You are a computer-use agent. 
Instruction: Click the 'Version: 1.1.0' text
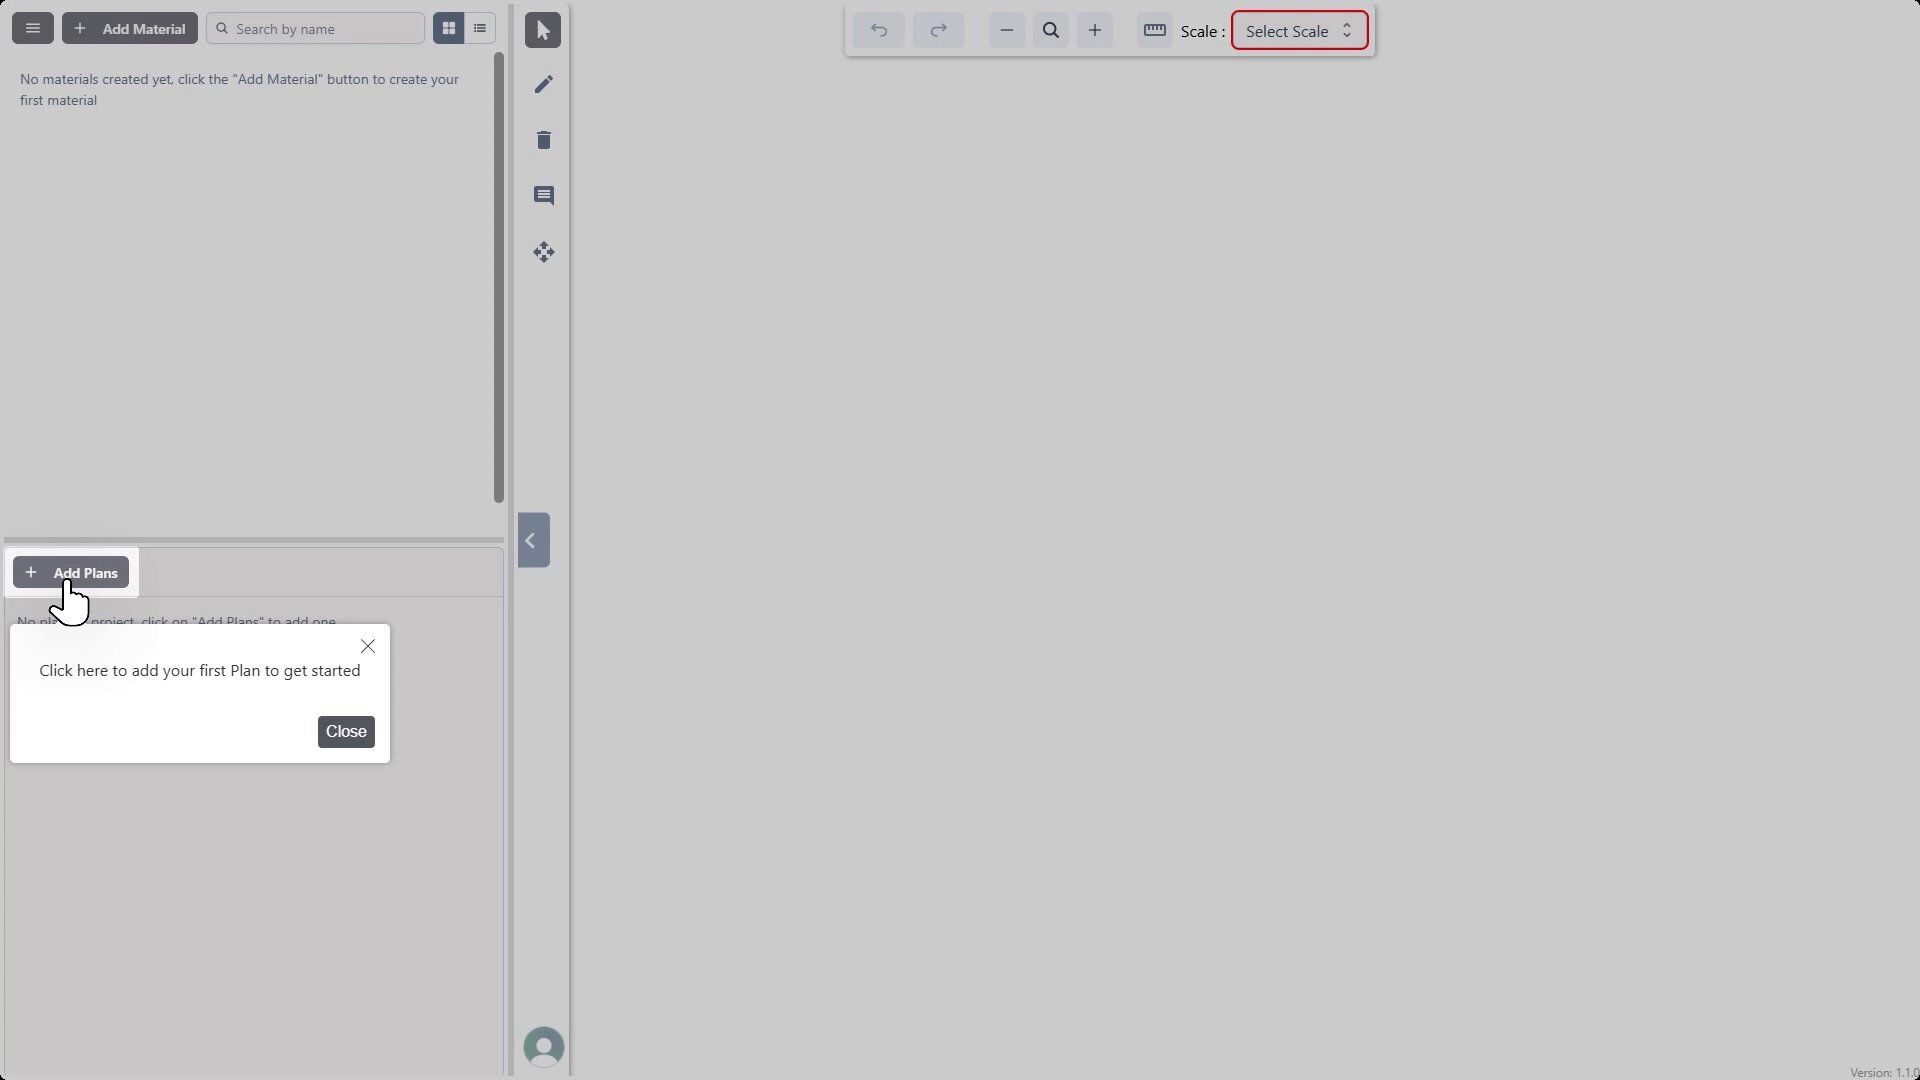1884,1073
